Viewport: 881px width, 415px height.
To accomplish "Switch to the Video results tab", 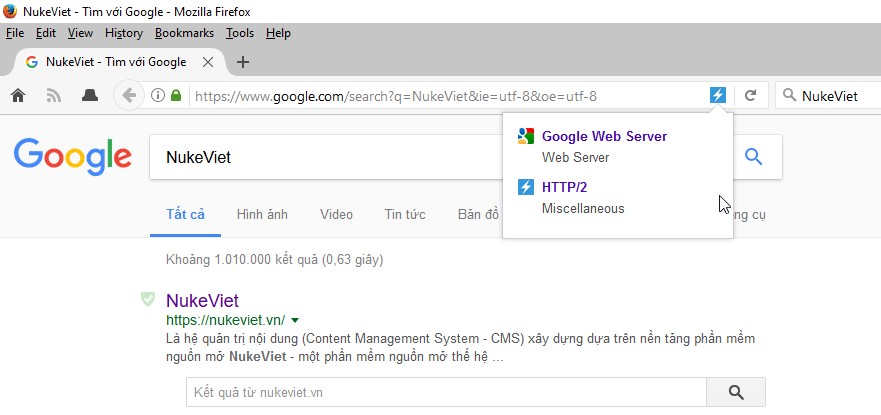I will pyautogui.click(x=336, y=214).
